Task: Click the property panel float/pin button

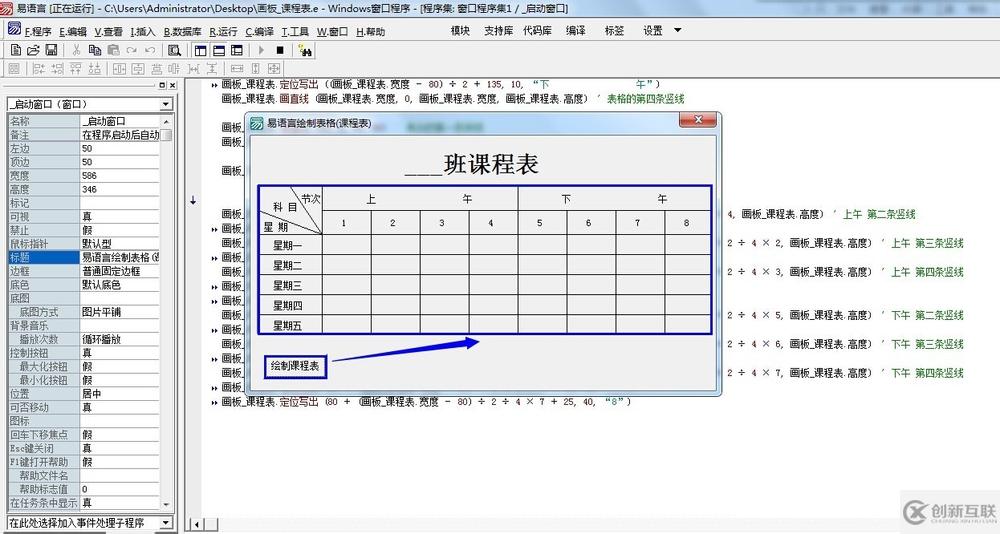Action: pyautogui.click(x=162, y=85)
